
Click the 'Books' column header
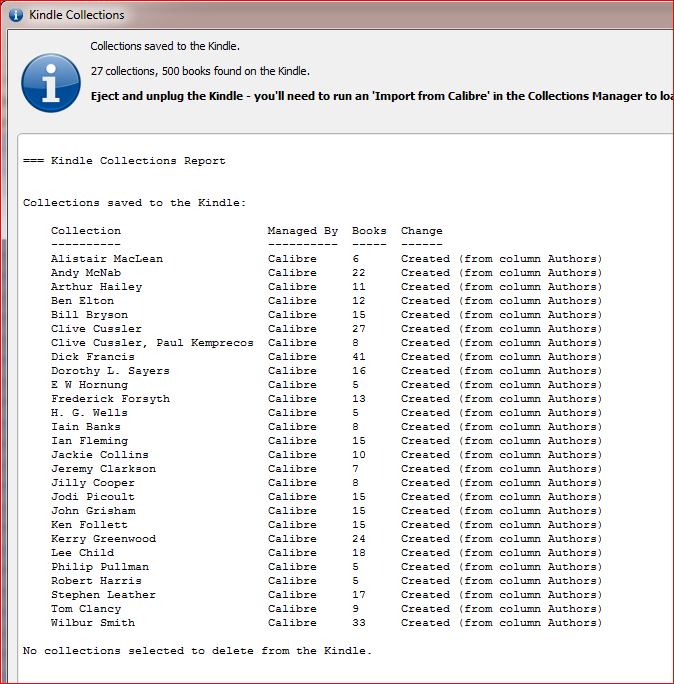coord(369,231)
